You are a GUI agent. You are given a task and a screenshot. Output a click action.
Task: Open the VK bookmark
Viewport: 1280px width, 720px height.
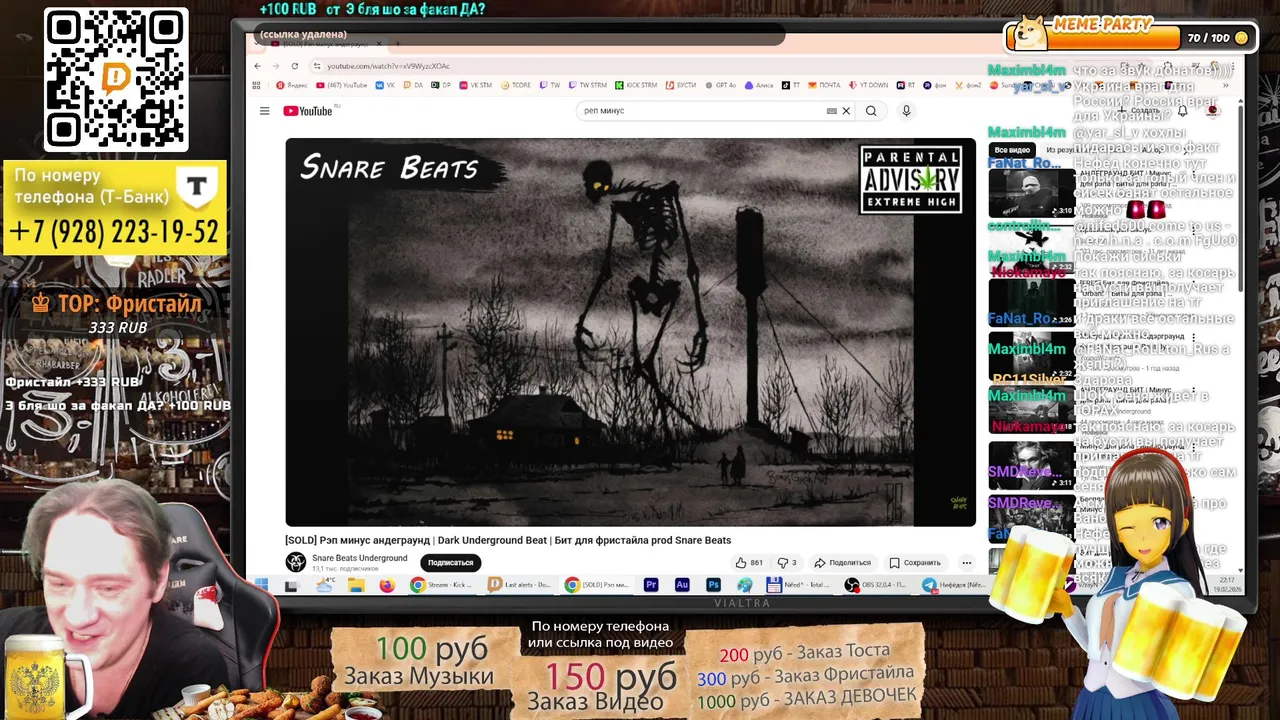coord(386,85)
